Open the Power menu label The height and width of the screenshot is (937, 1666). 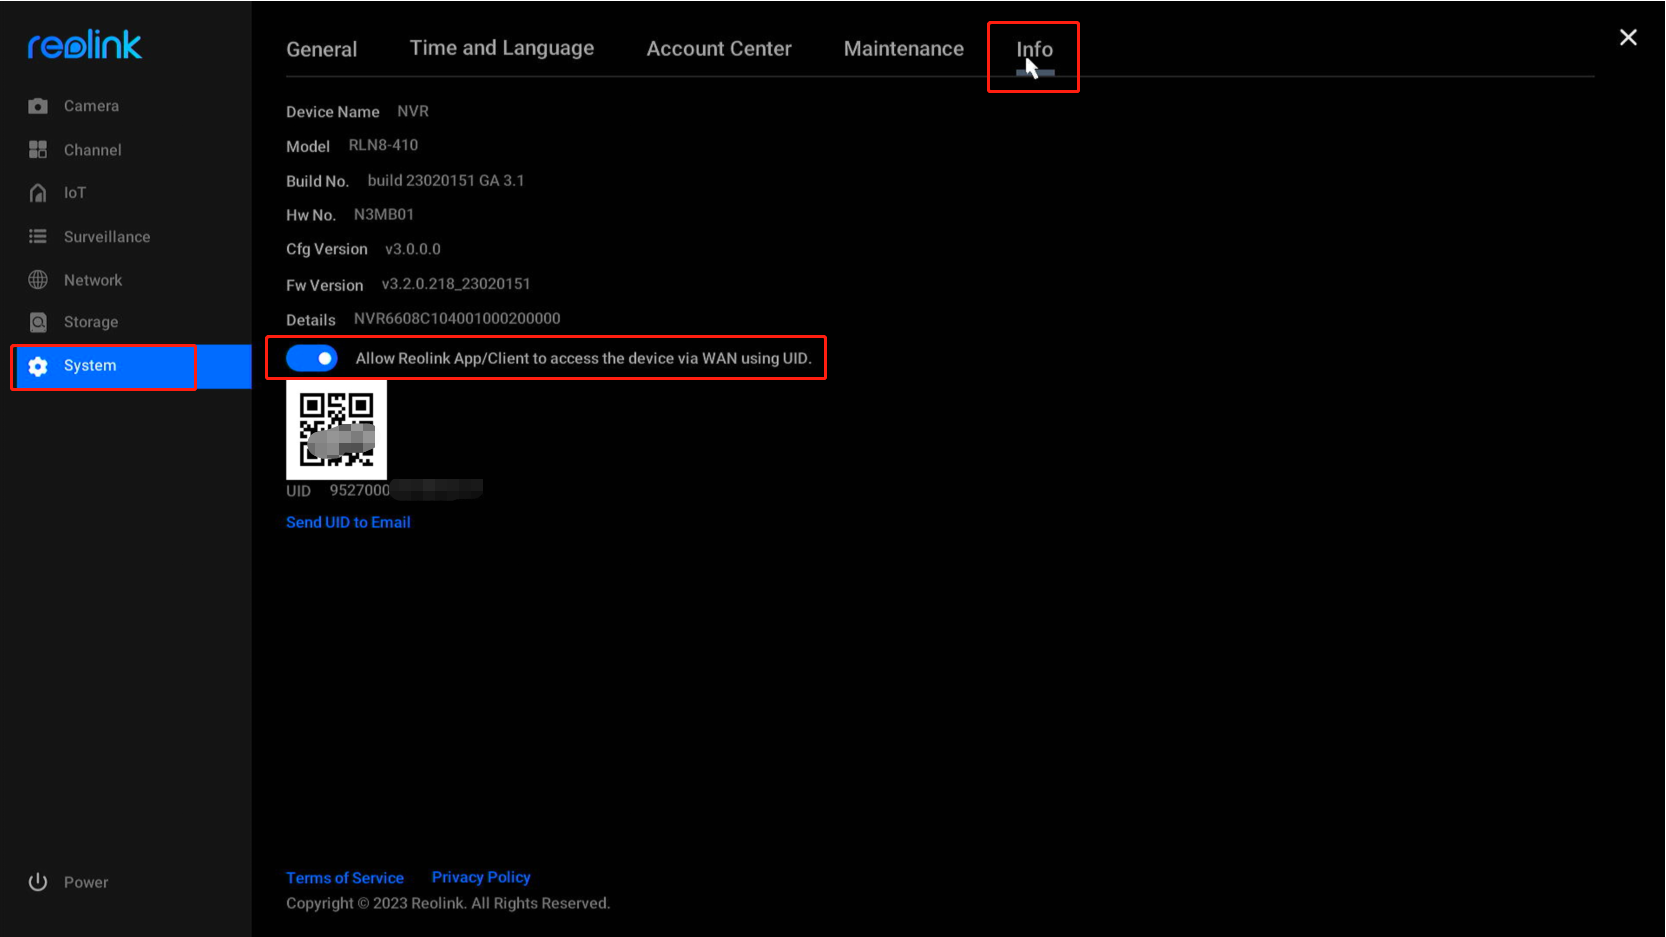(86, 882)
